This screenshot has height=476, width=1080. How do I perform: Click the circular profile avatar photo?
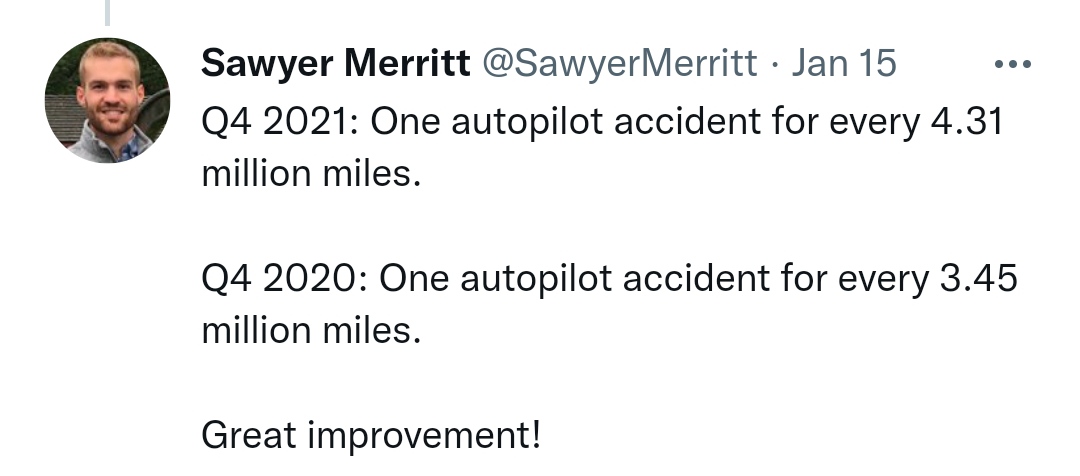107,101
